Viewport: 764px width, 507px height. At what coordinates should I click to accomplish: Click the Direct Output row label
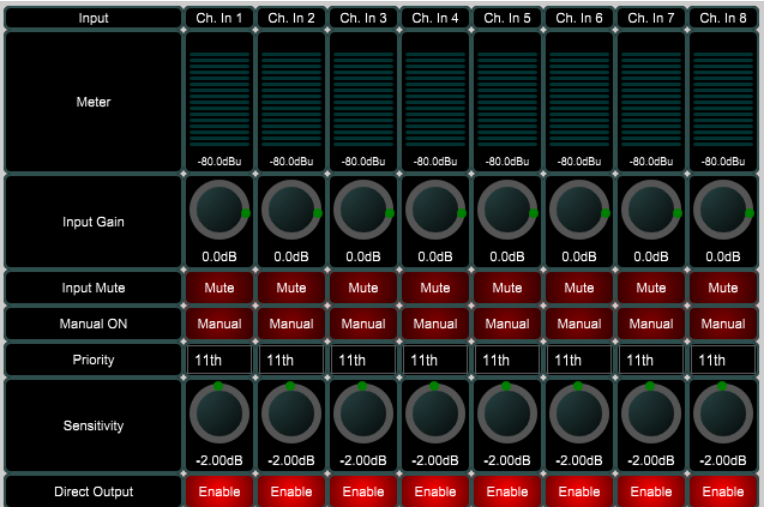93,491
